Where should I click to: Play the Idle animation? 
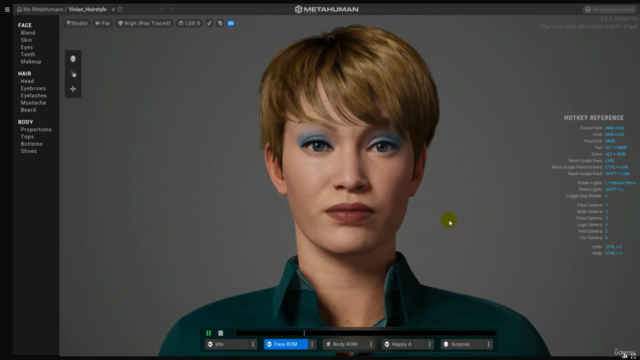[227, 344]
